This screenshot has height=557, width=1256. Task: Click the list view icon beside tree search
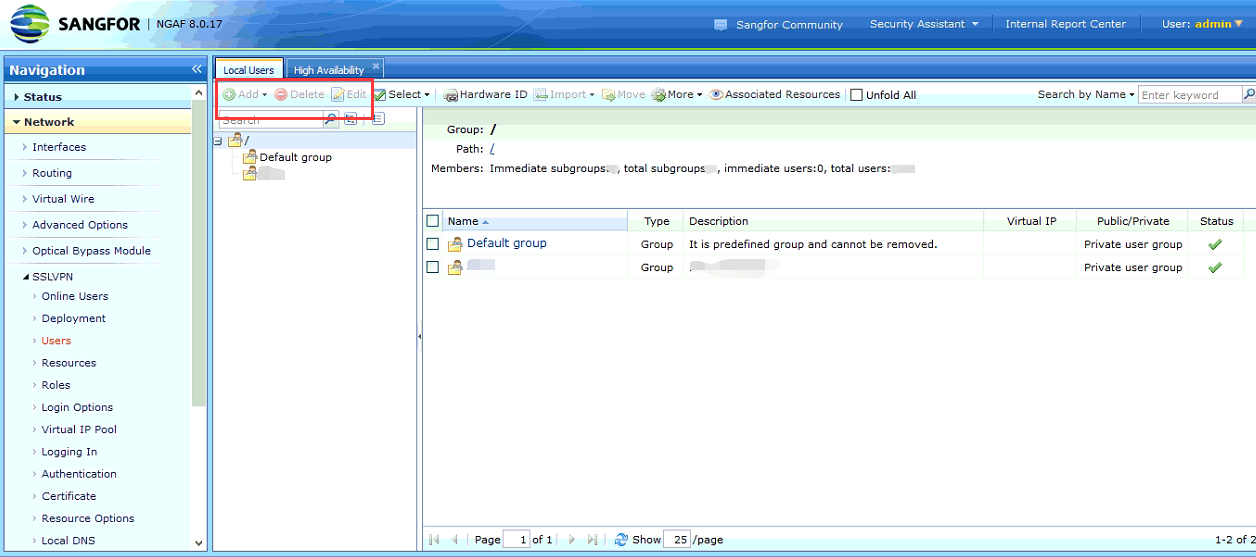pos(378,119)
